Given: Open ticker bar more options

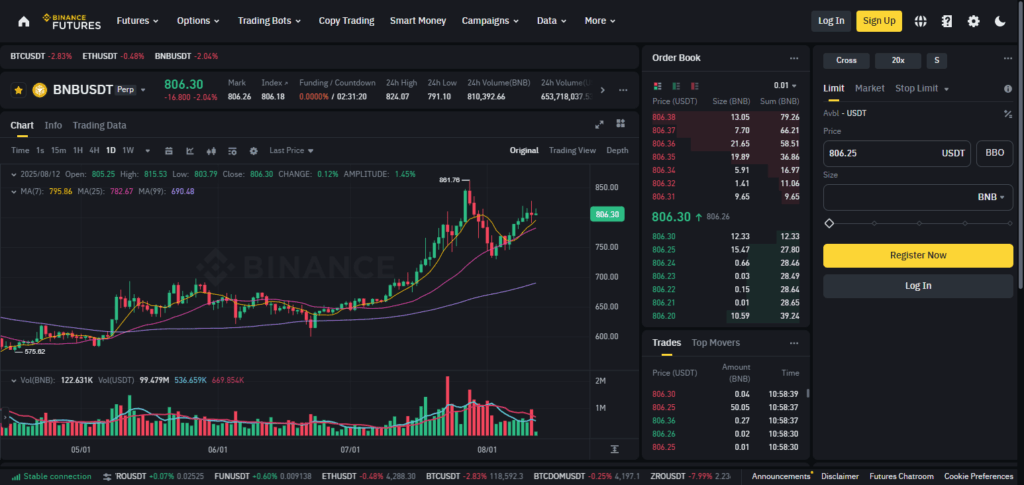Looking at the screenshot, I should 623,90.
